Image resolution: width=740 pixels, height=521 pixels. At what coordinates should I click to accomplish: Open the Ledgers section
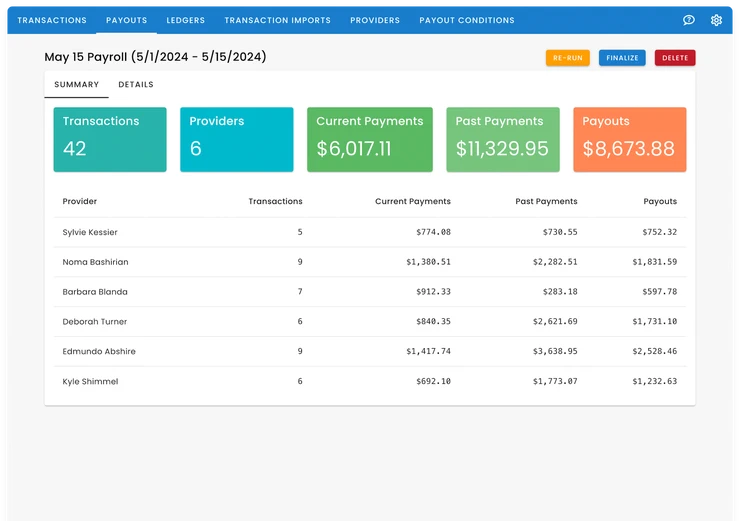185,20
